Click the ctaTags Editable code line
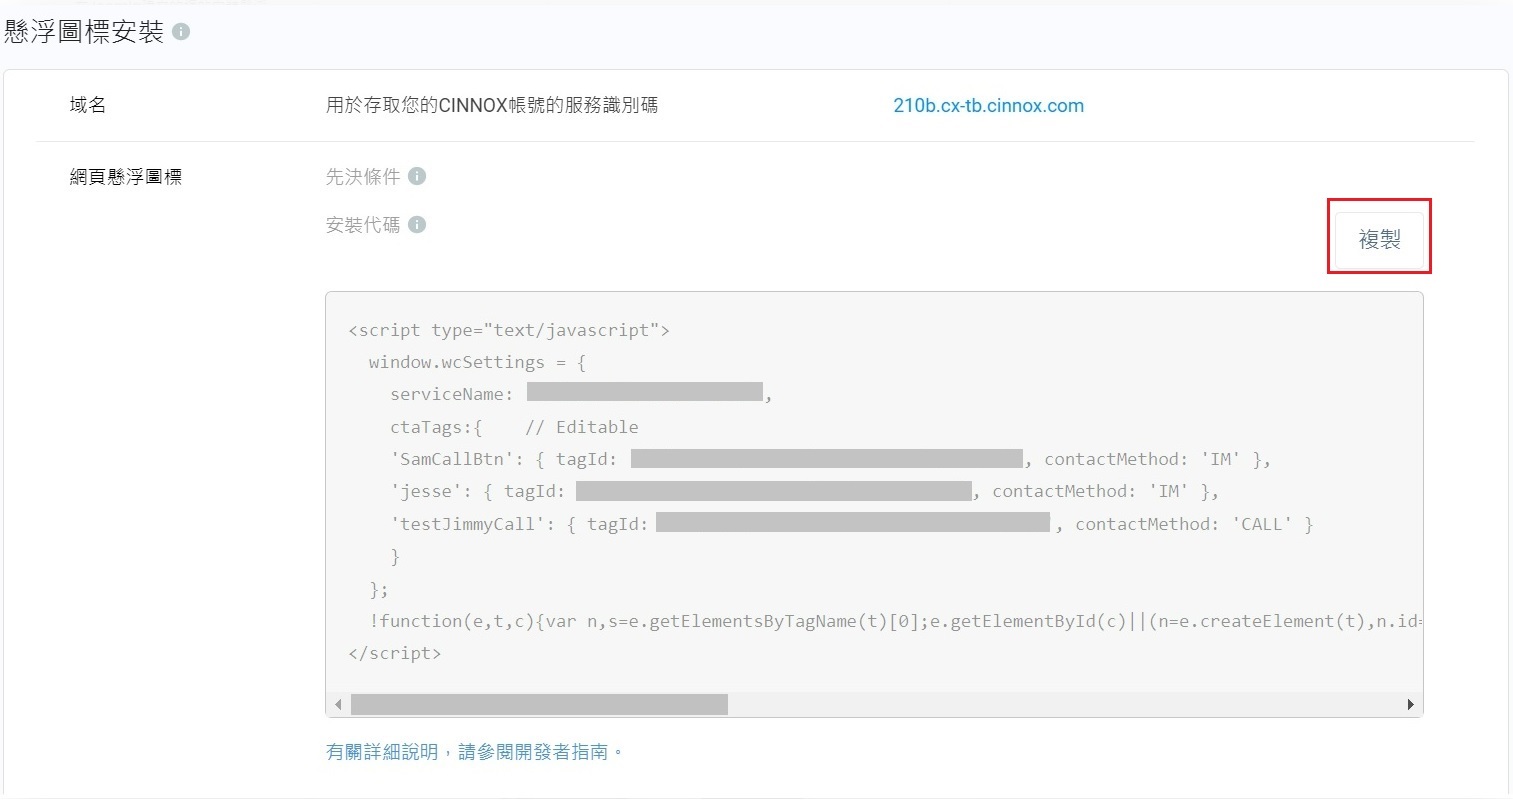This screenshot has width=1513, height=807. click(514, 427)
